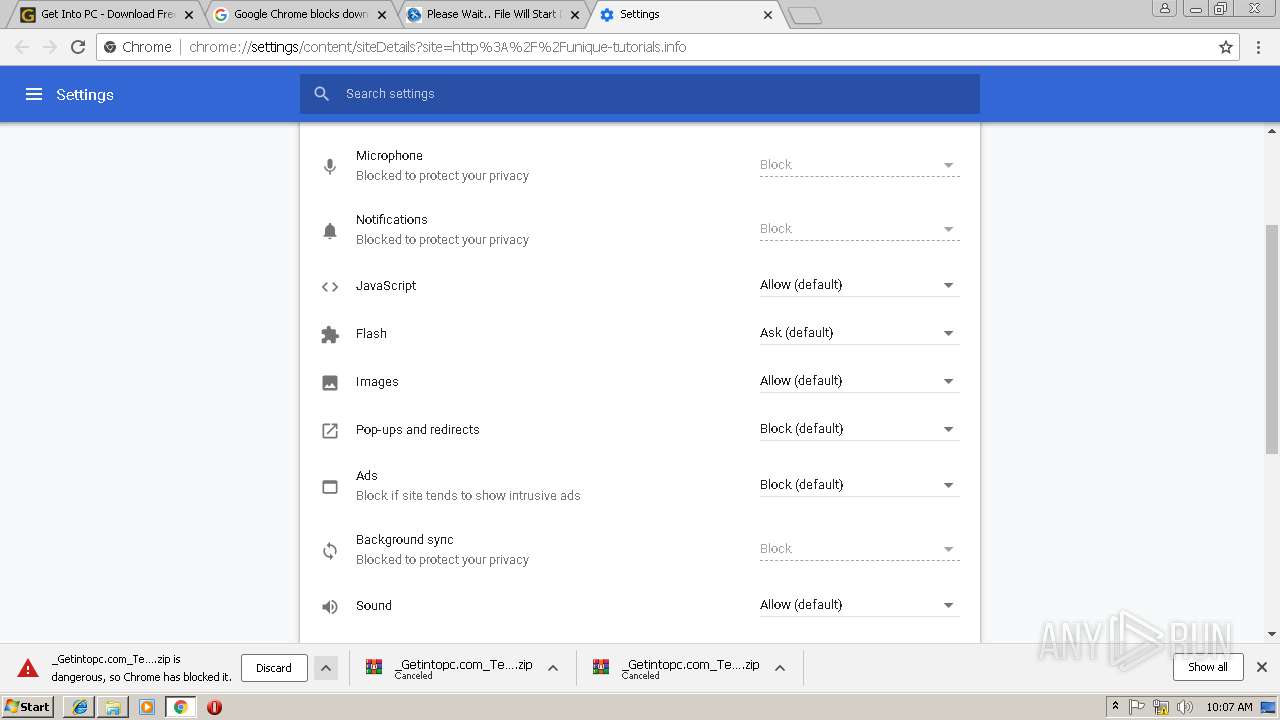Open the Chrome user profile icon
Screen dimensions: 1280x720
1164,9
